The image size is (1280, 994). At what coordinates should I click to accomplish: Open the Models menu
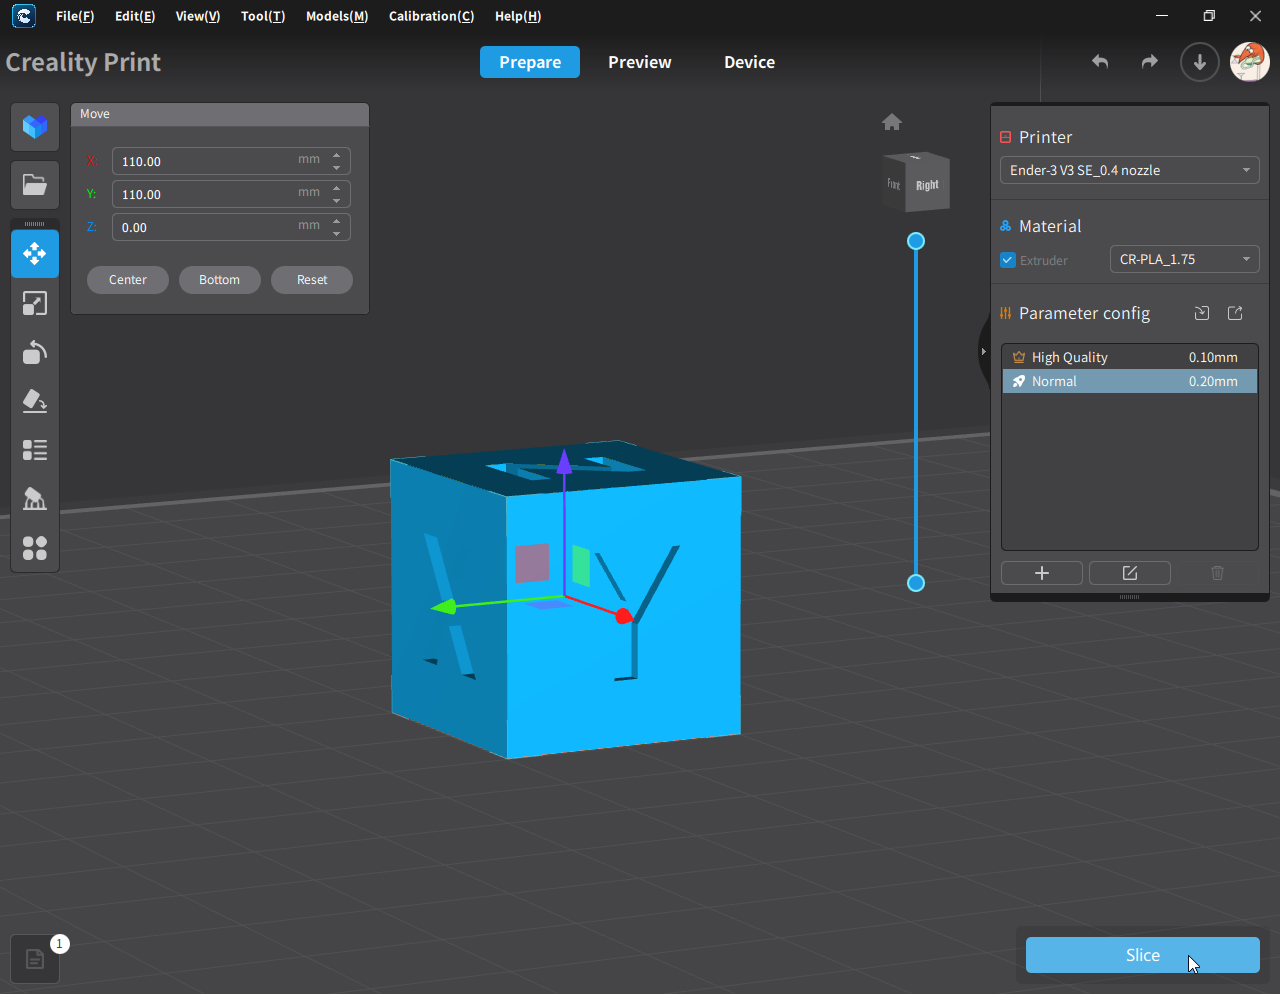337,16
